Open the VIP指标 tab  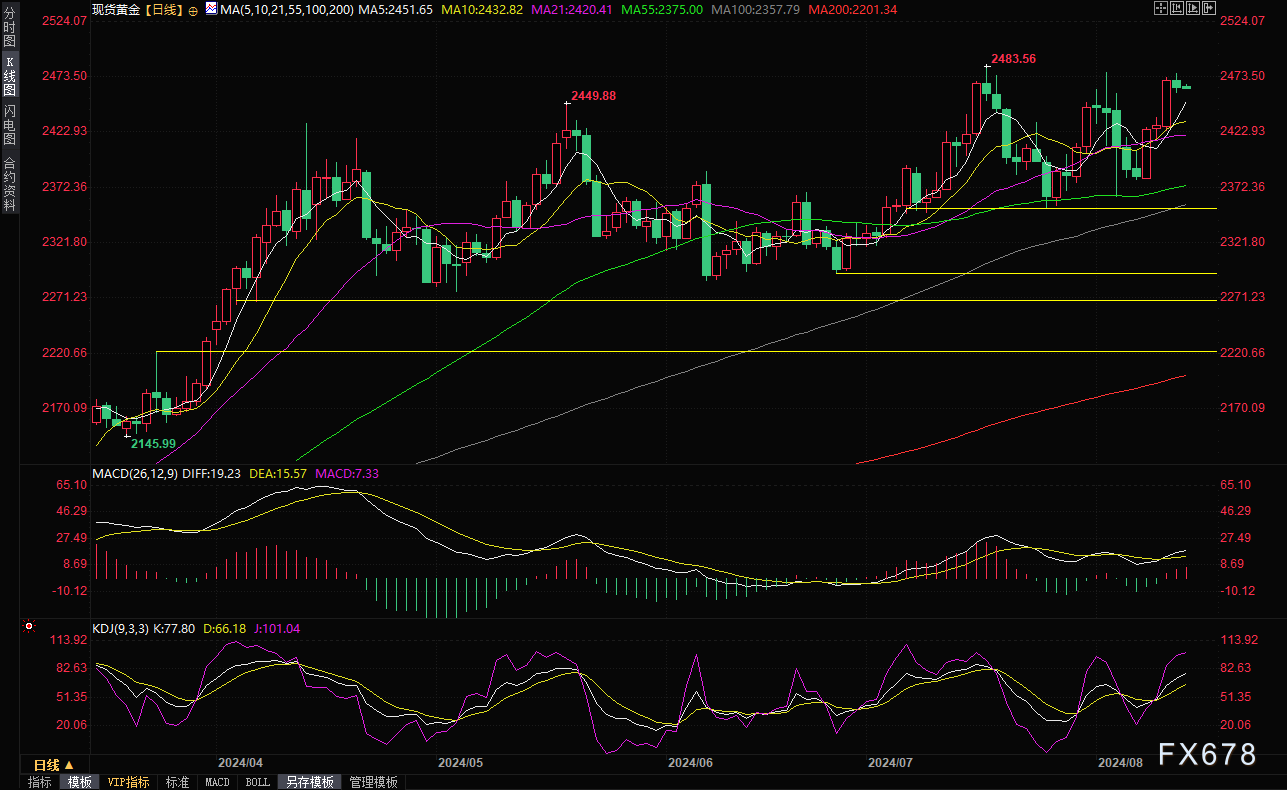tap(128, 782)
